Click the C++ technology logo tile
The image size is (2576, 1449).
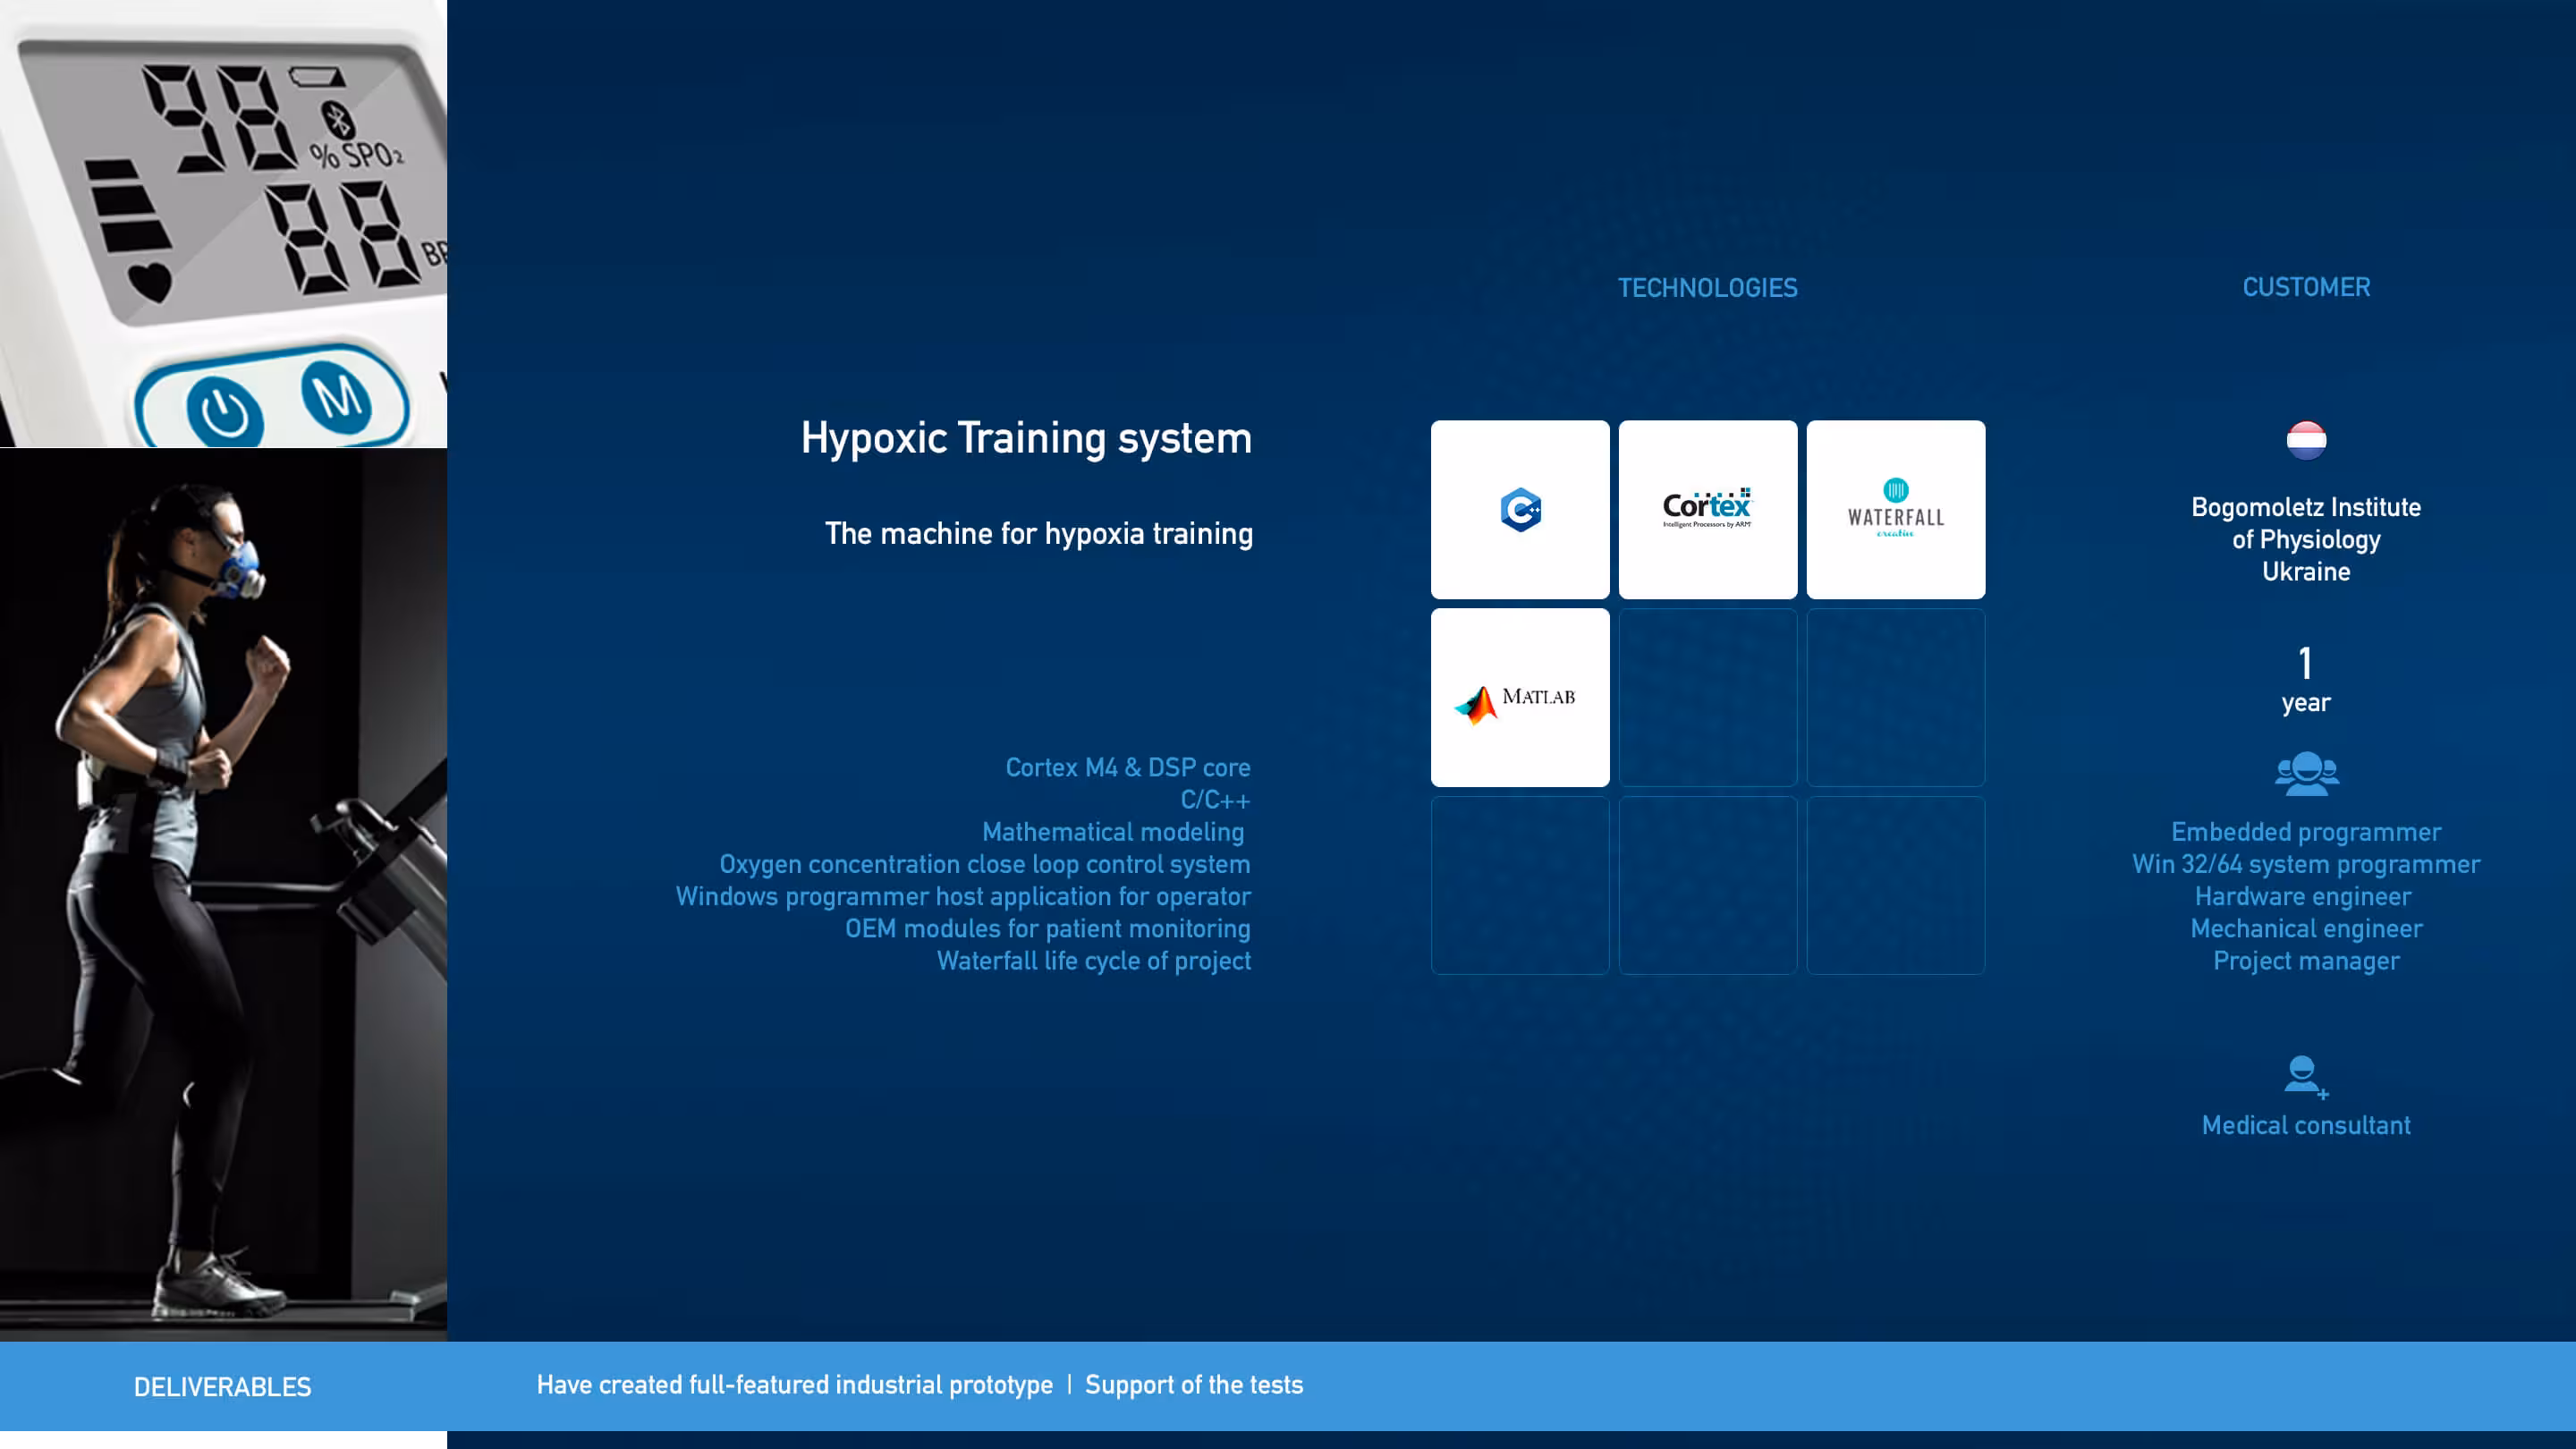point(1519,509)
